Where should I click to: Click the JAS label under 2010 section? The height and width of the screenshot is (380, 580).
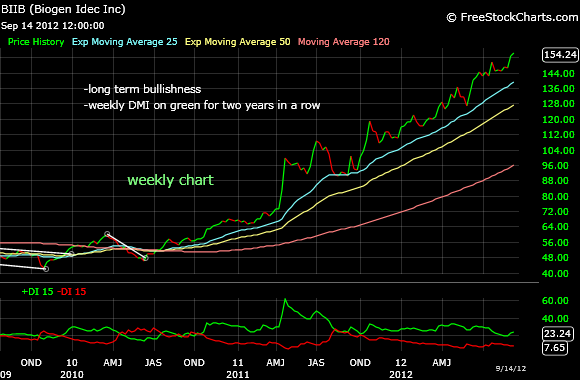click(153, 363)
